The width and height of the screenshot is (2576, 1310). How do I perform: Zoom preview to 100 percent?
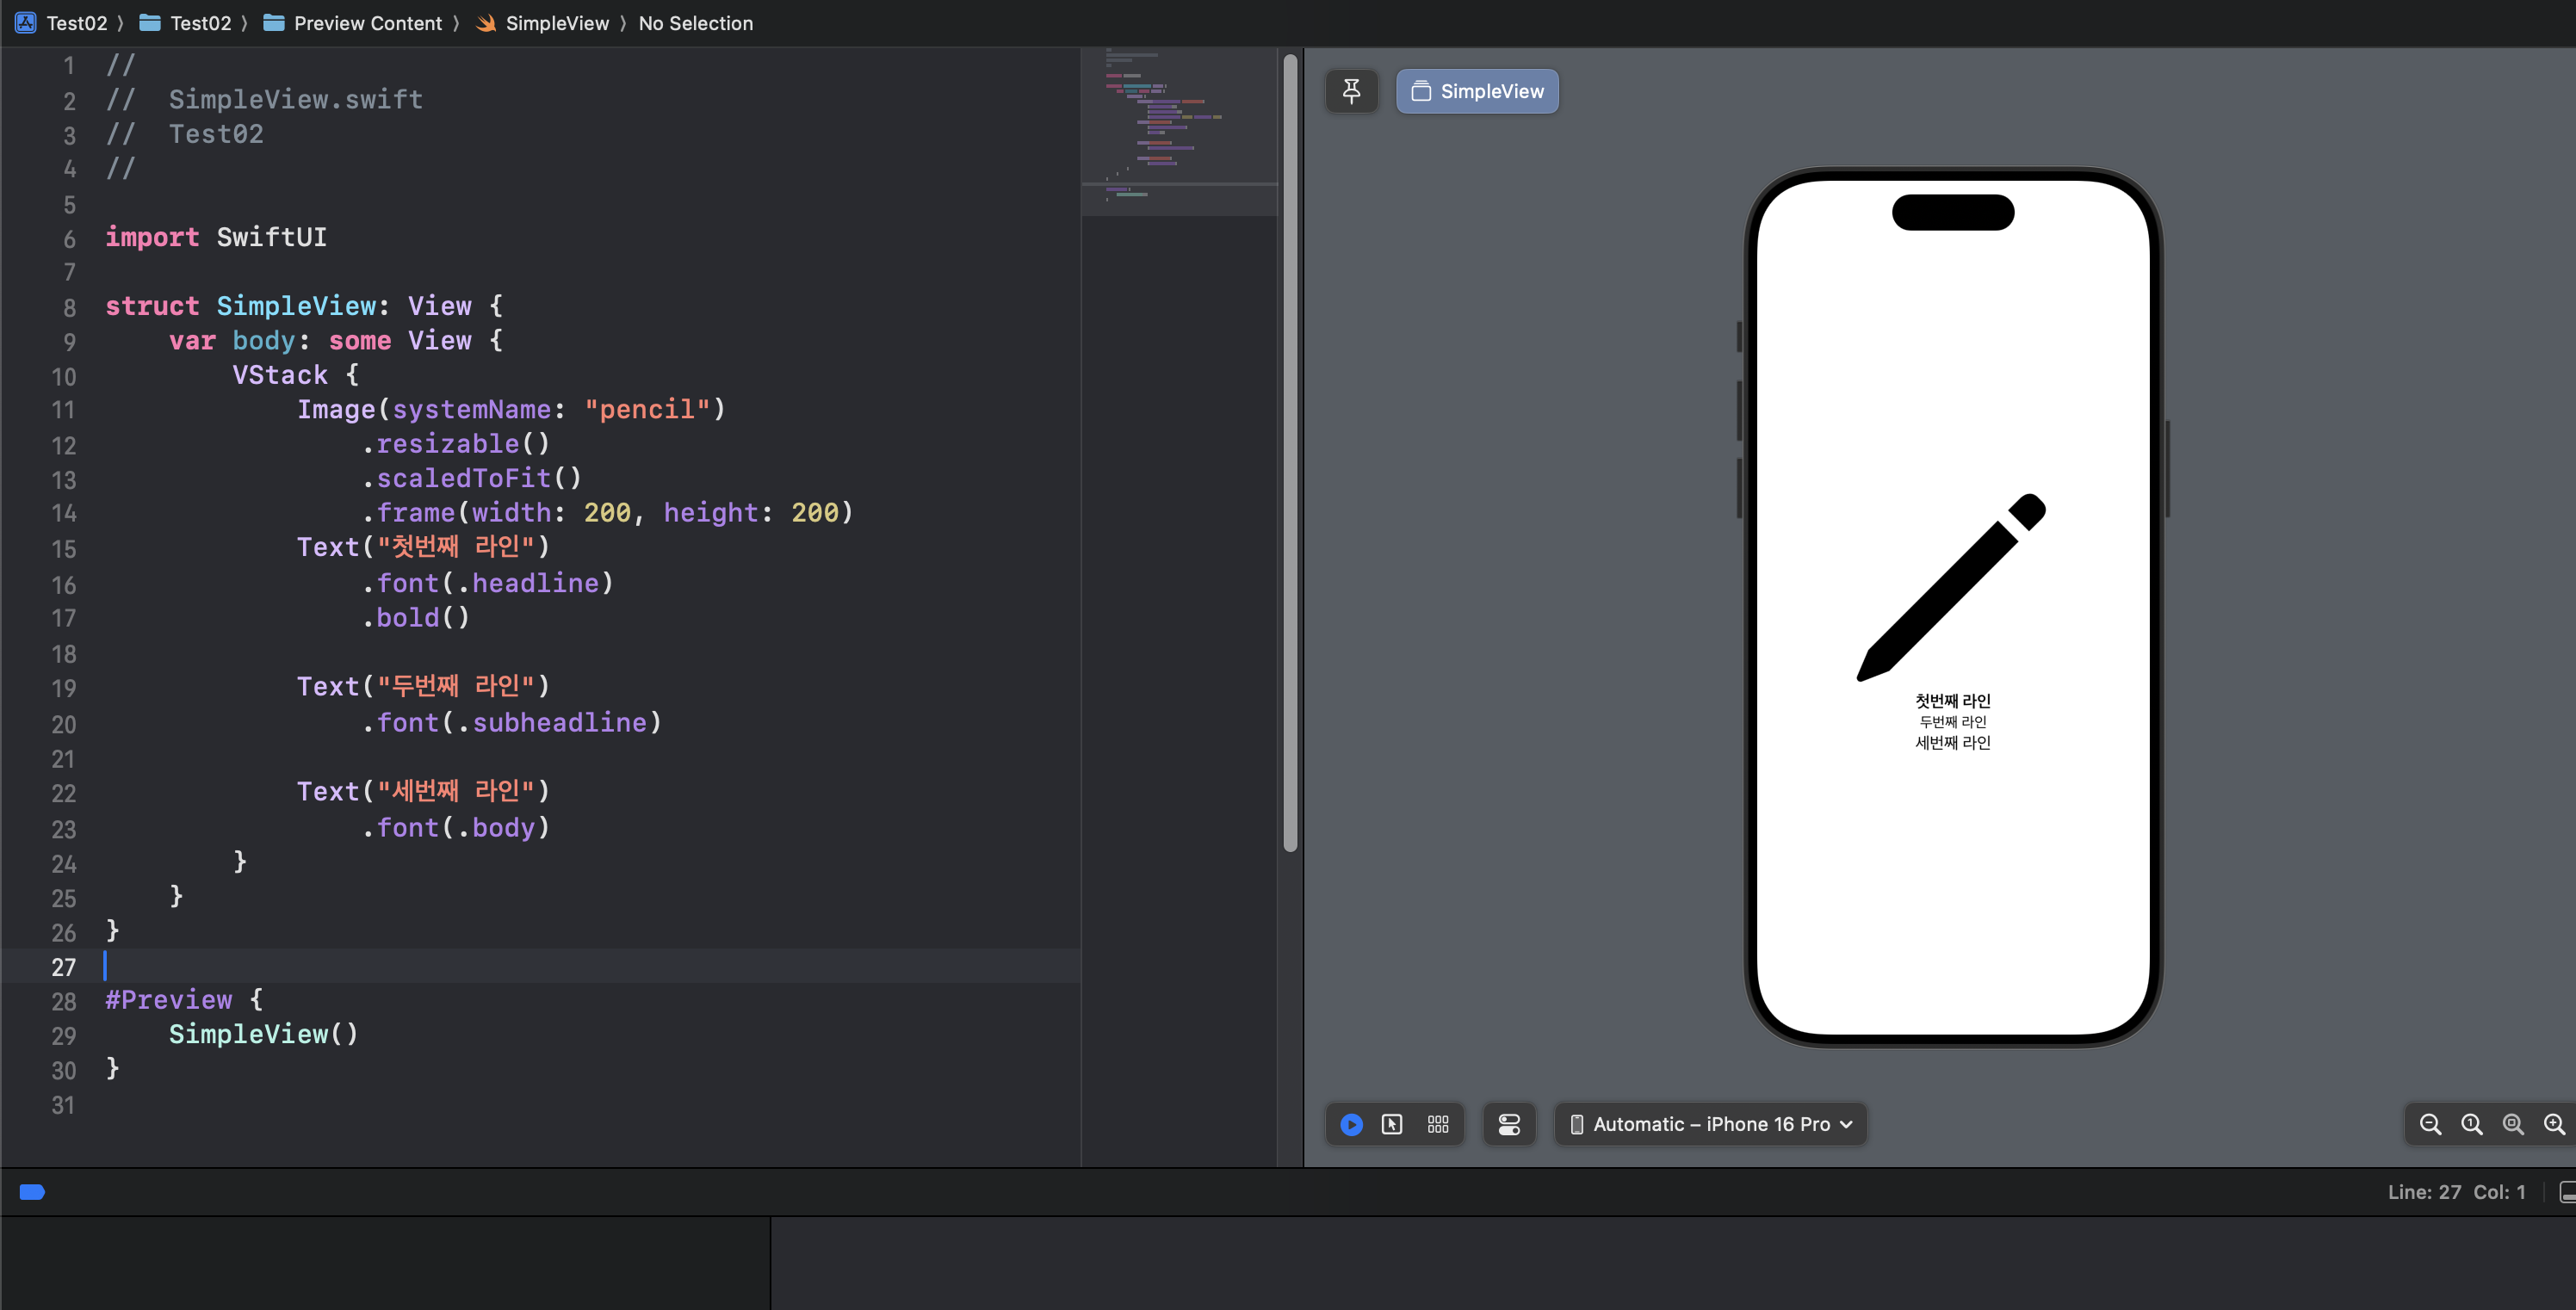(2471, 1124)
